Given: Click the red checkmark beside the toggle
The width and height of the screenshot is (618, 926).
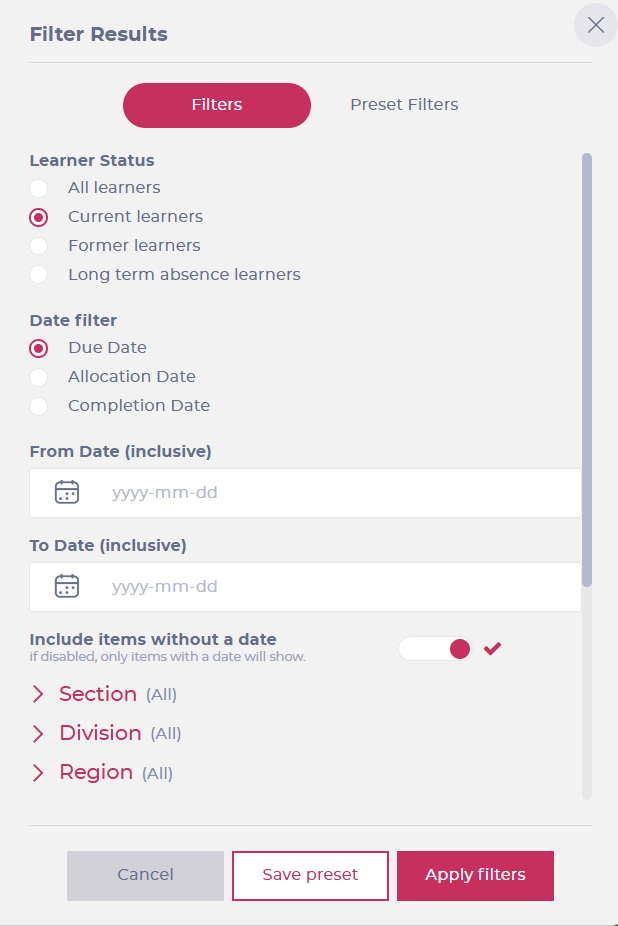Looking at the screenshot, I should (492, 648).
